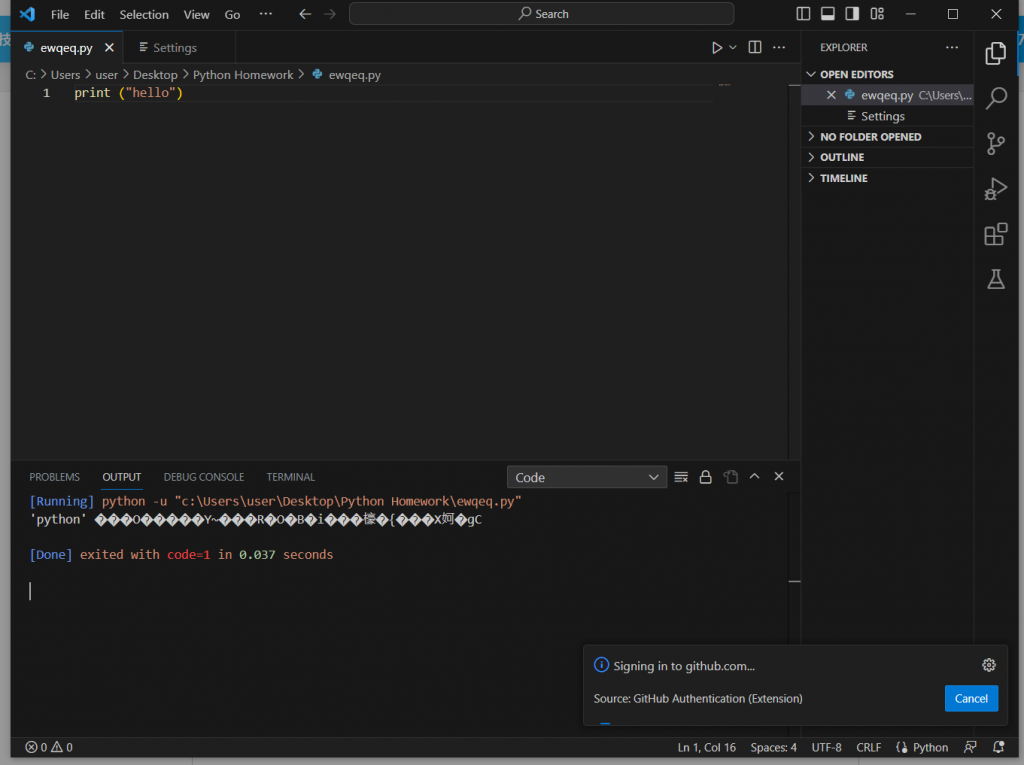This screenshot has height=765, width=1024.
Task: Expand the OUTLINE section
Action: pyautogui.click(x=888, y=157)
